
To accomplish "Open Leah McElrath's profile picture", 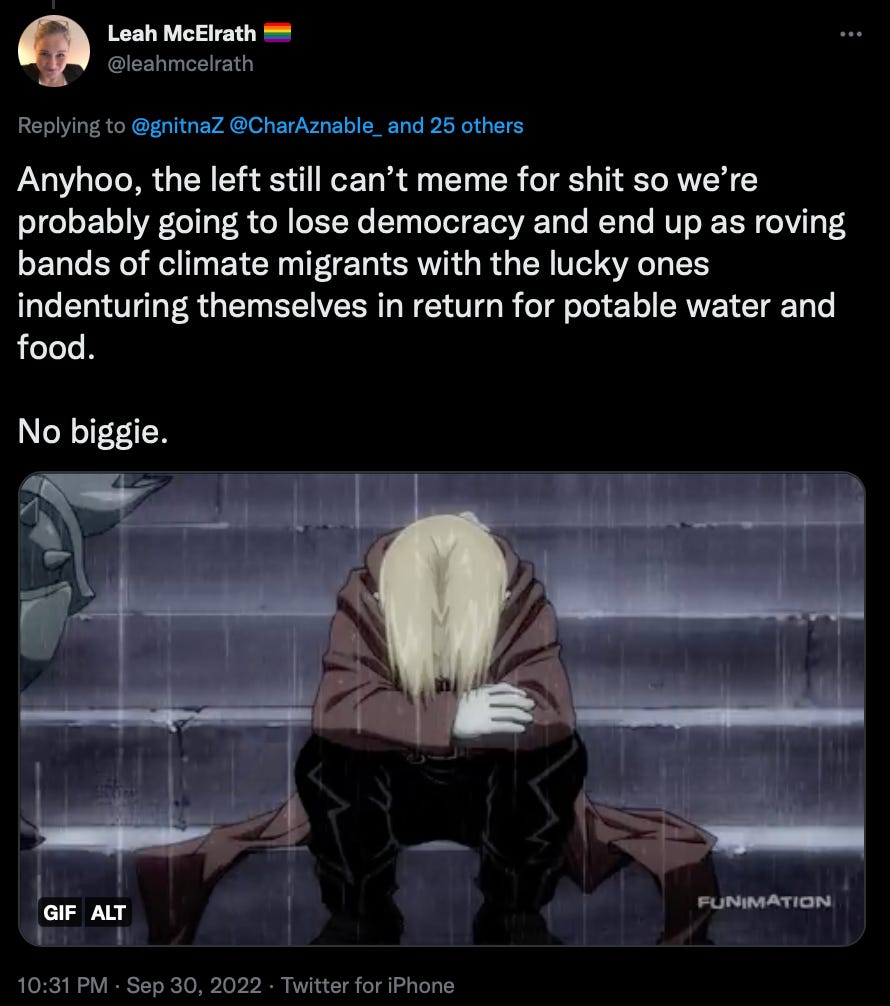I will (x=54, y=51).
